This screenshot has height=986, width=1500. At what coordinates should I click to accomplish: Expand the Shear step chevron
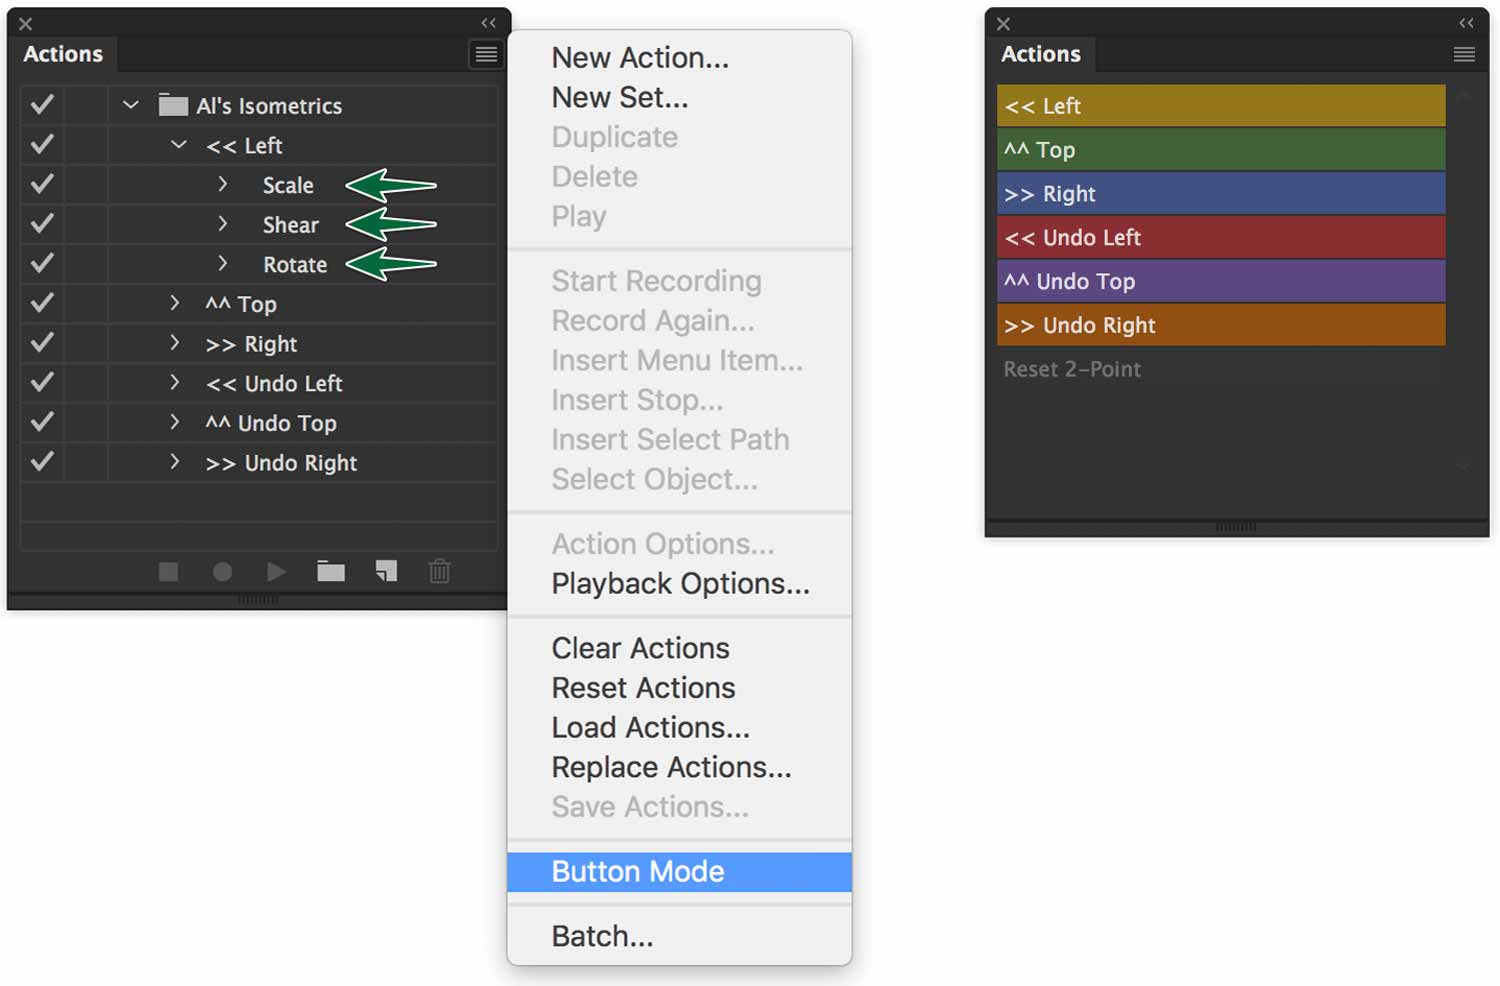[222, 224]
